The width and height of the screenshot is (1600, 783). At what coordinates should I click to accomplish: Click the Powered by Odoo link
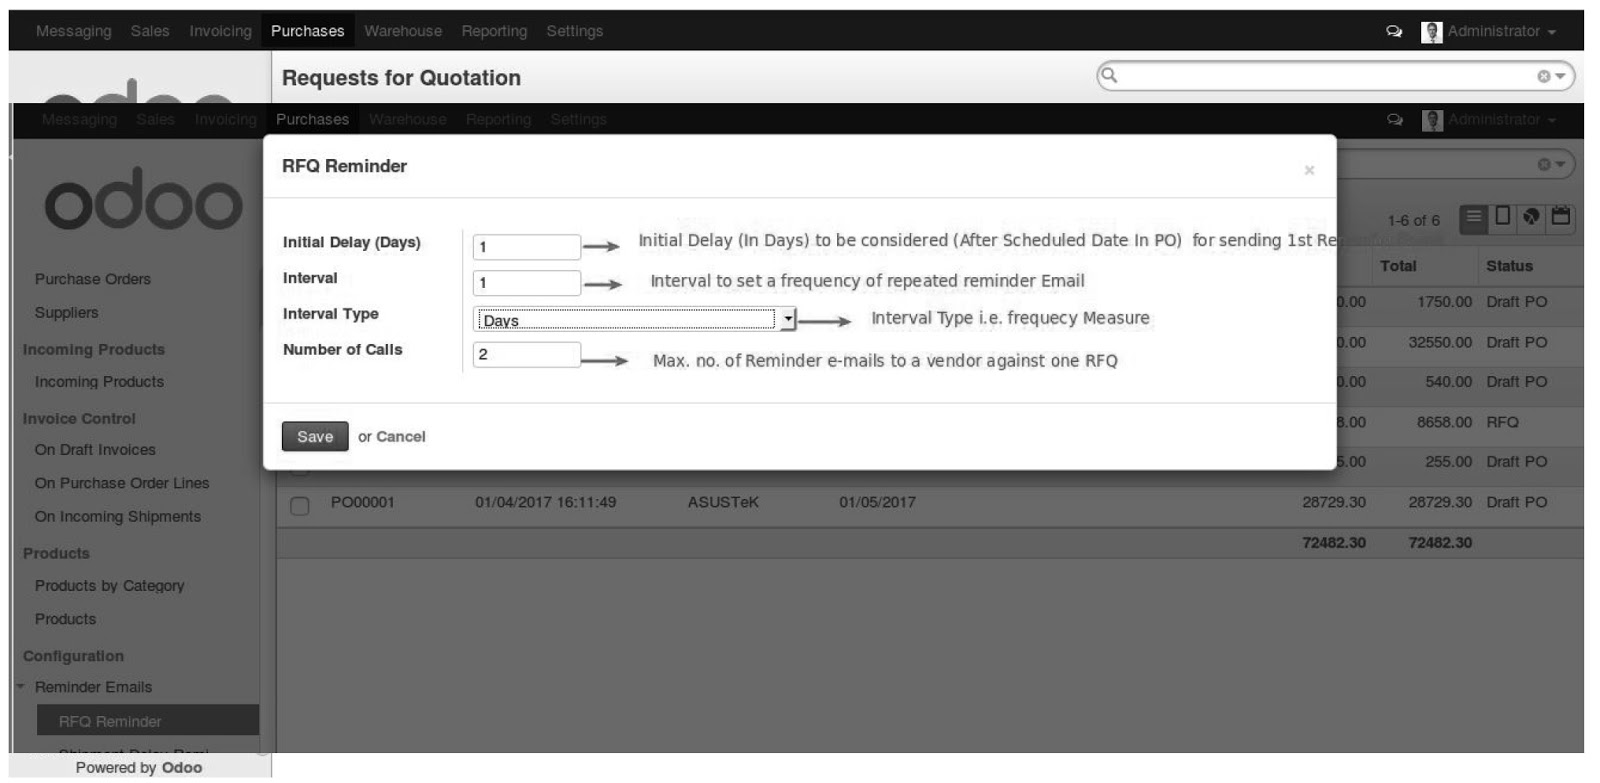[139, 768]
